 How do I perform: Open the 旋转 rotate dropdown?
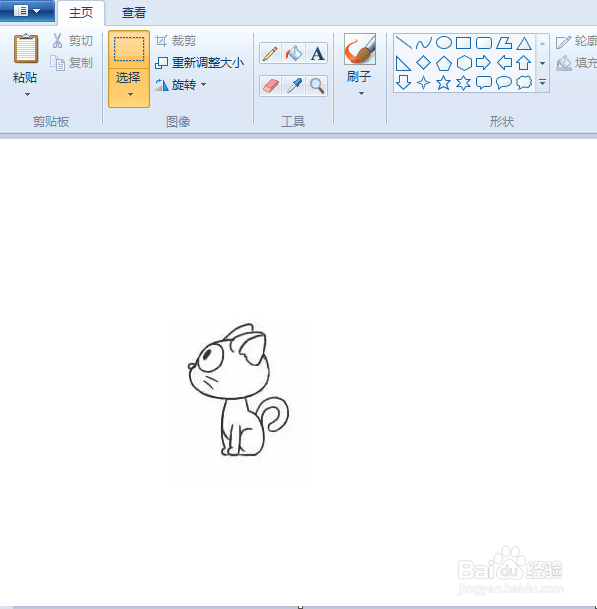pos(181,84)
